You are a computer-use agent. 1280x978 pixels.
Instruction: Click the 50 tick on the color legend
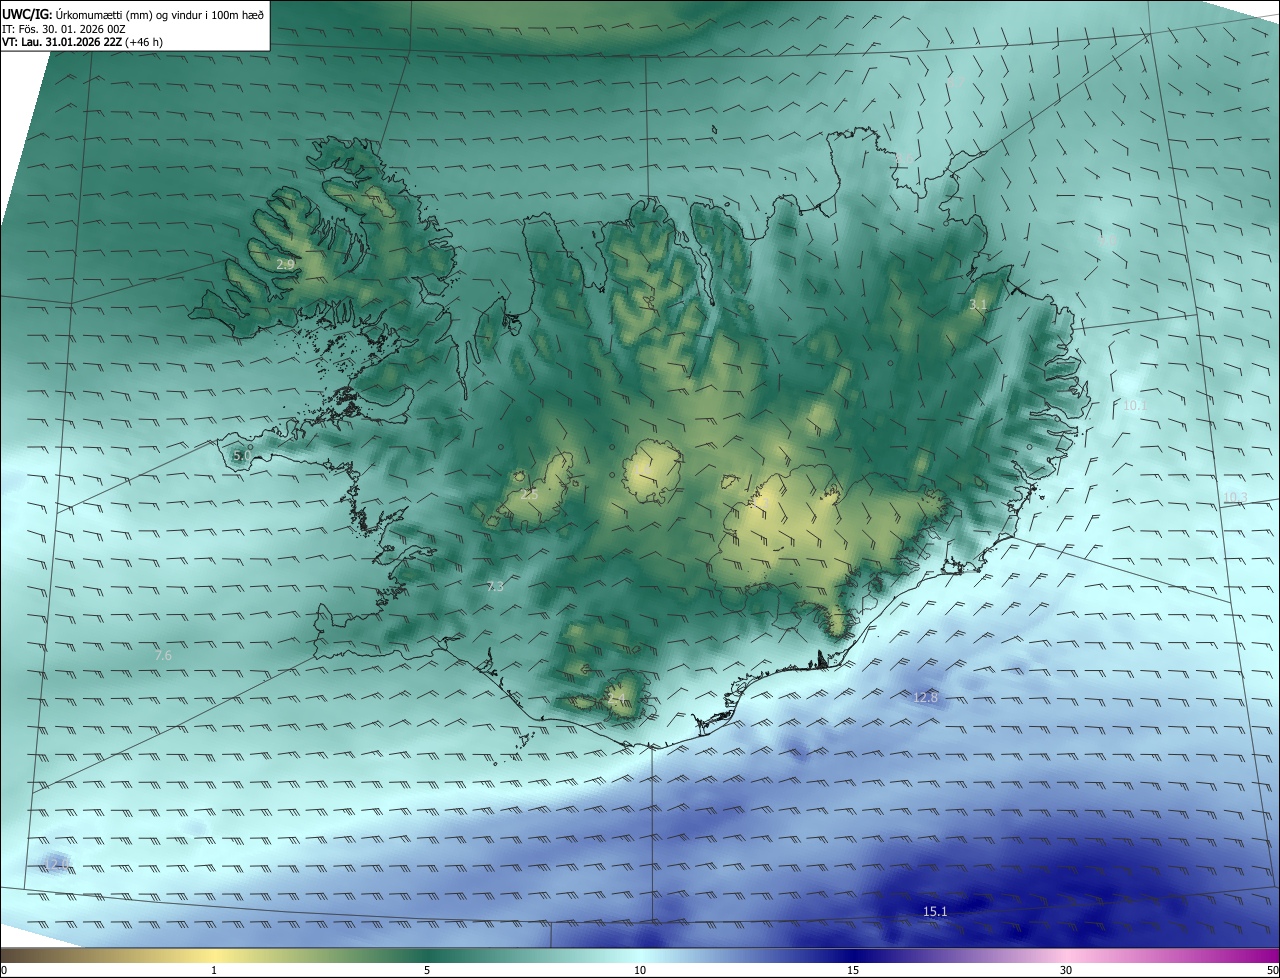pyautogui.click(x=1272, y=970)
